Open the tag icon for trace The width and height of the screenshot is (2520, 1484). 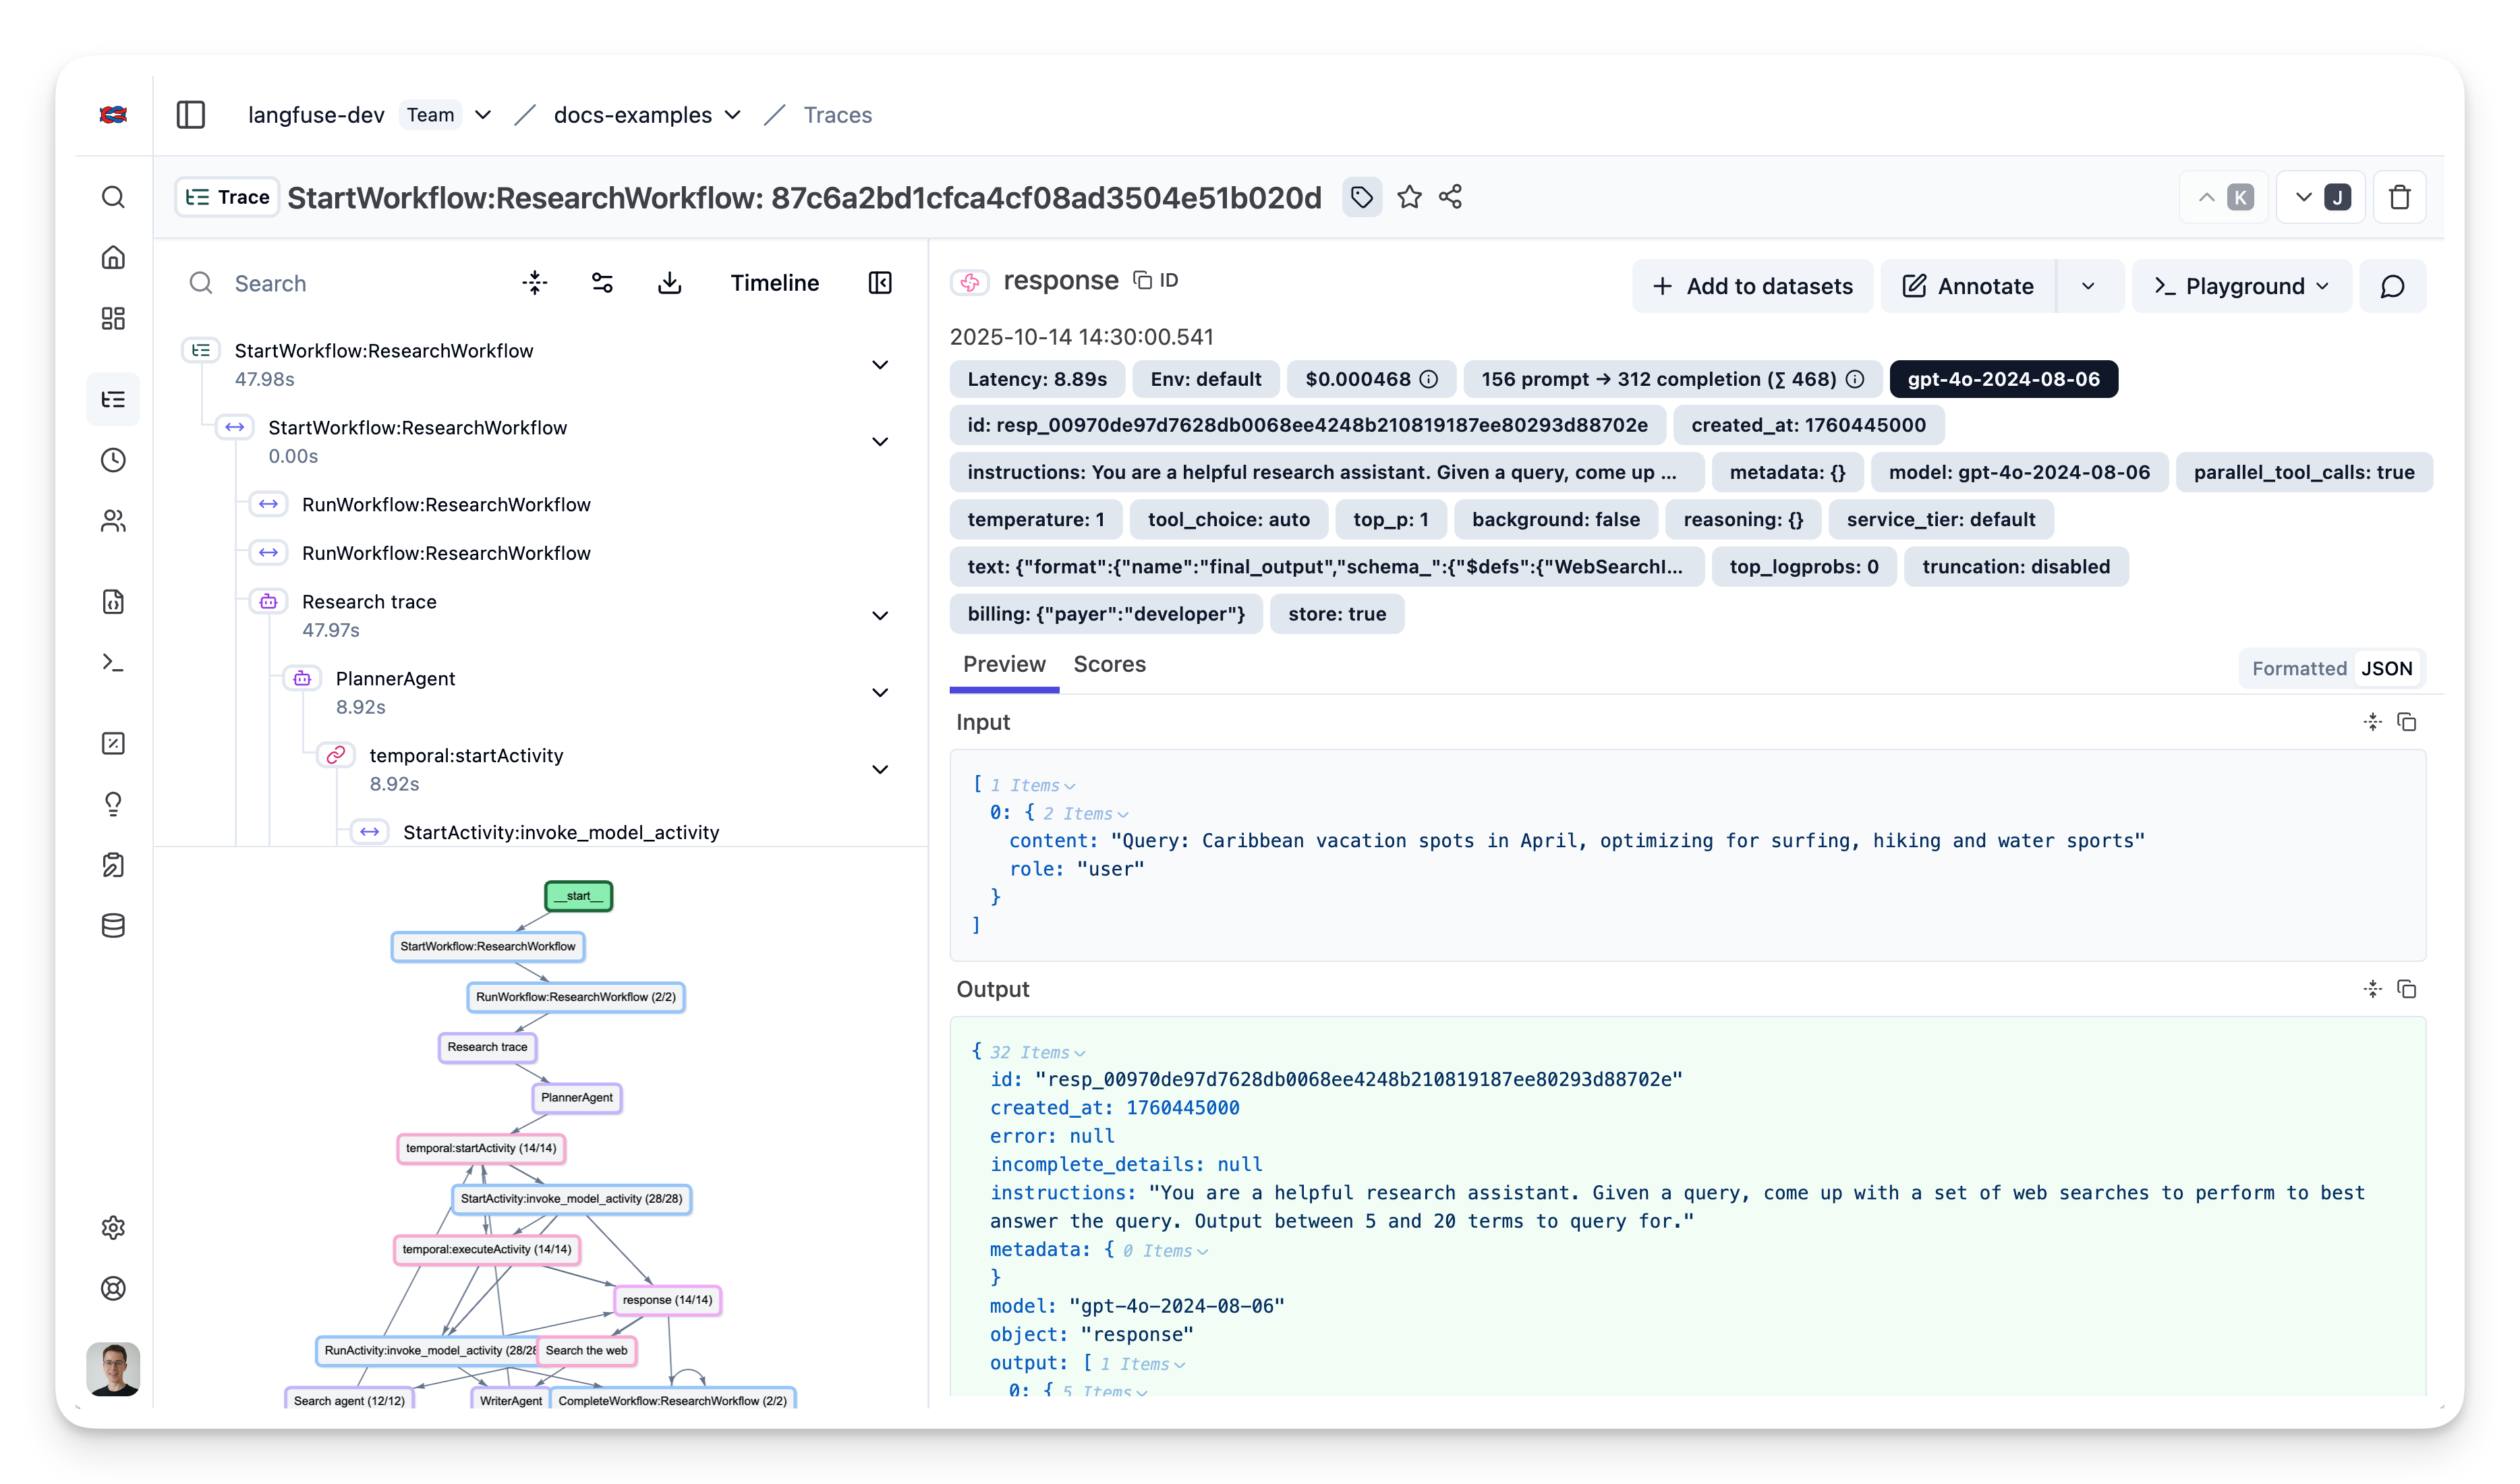(1361, 197)
